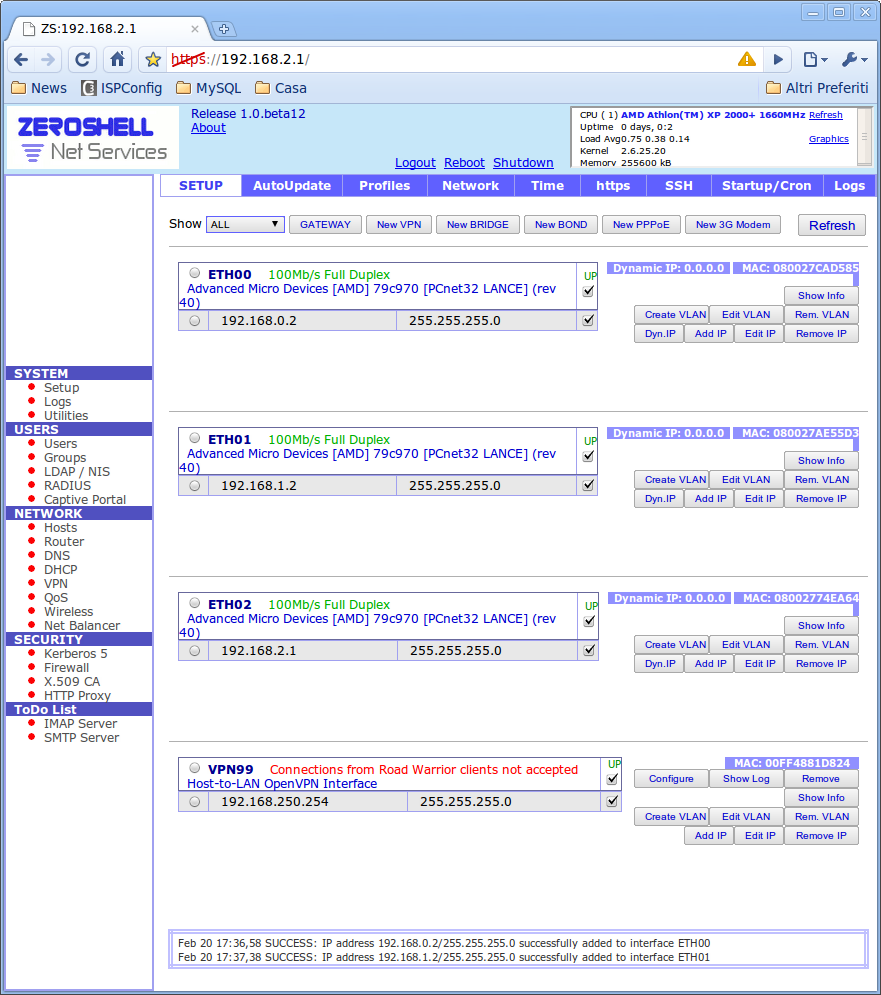Click the New BOND button

pyautogui.click(x=560, y=225)
